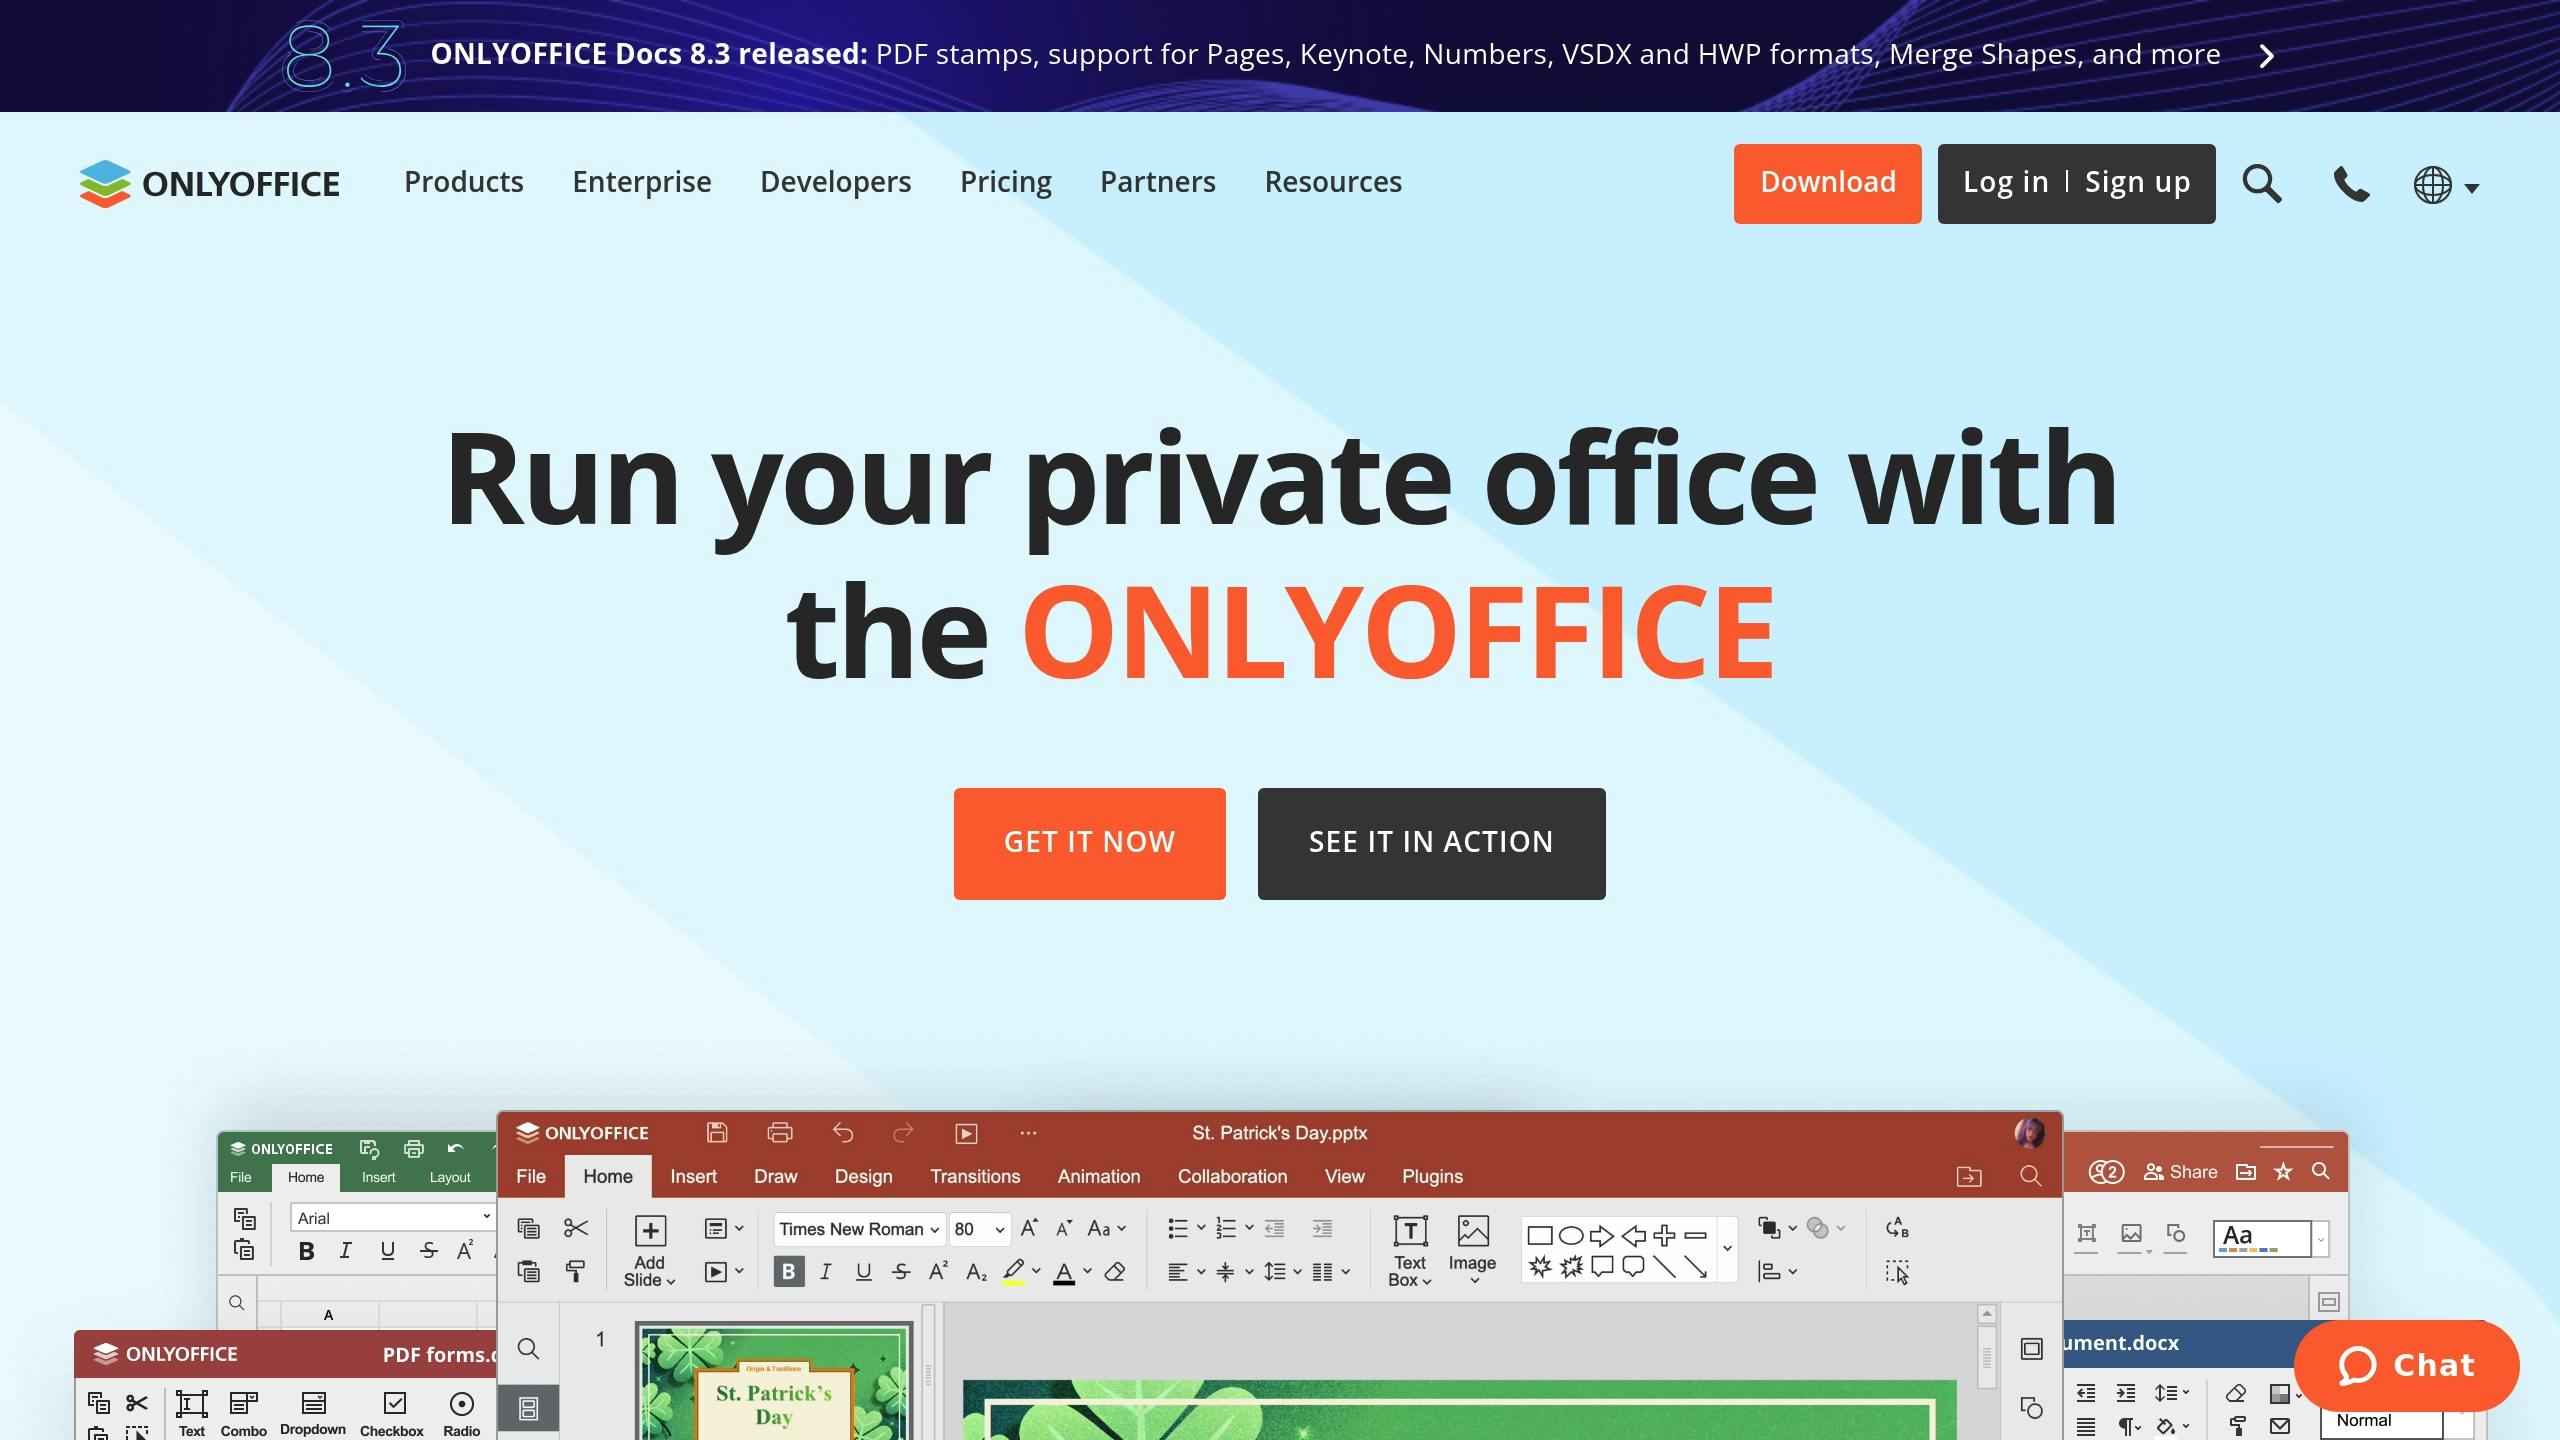Click the orange Download button
Viewport: 2560px width, 1440px height.
[x=1828, y=183]
